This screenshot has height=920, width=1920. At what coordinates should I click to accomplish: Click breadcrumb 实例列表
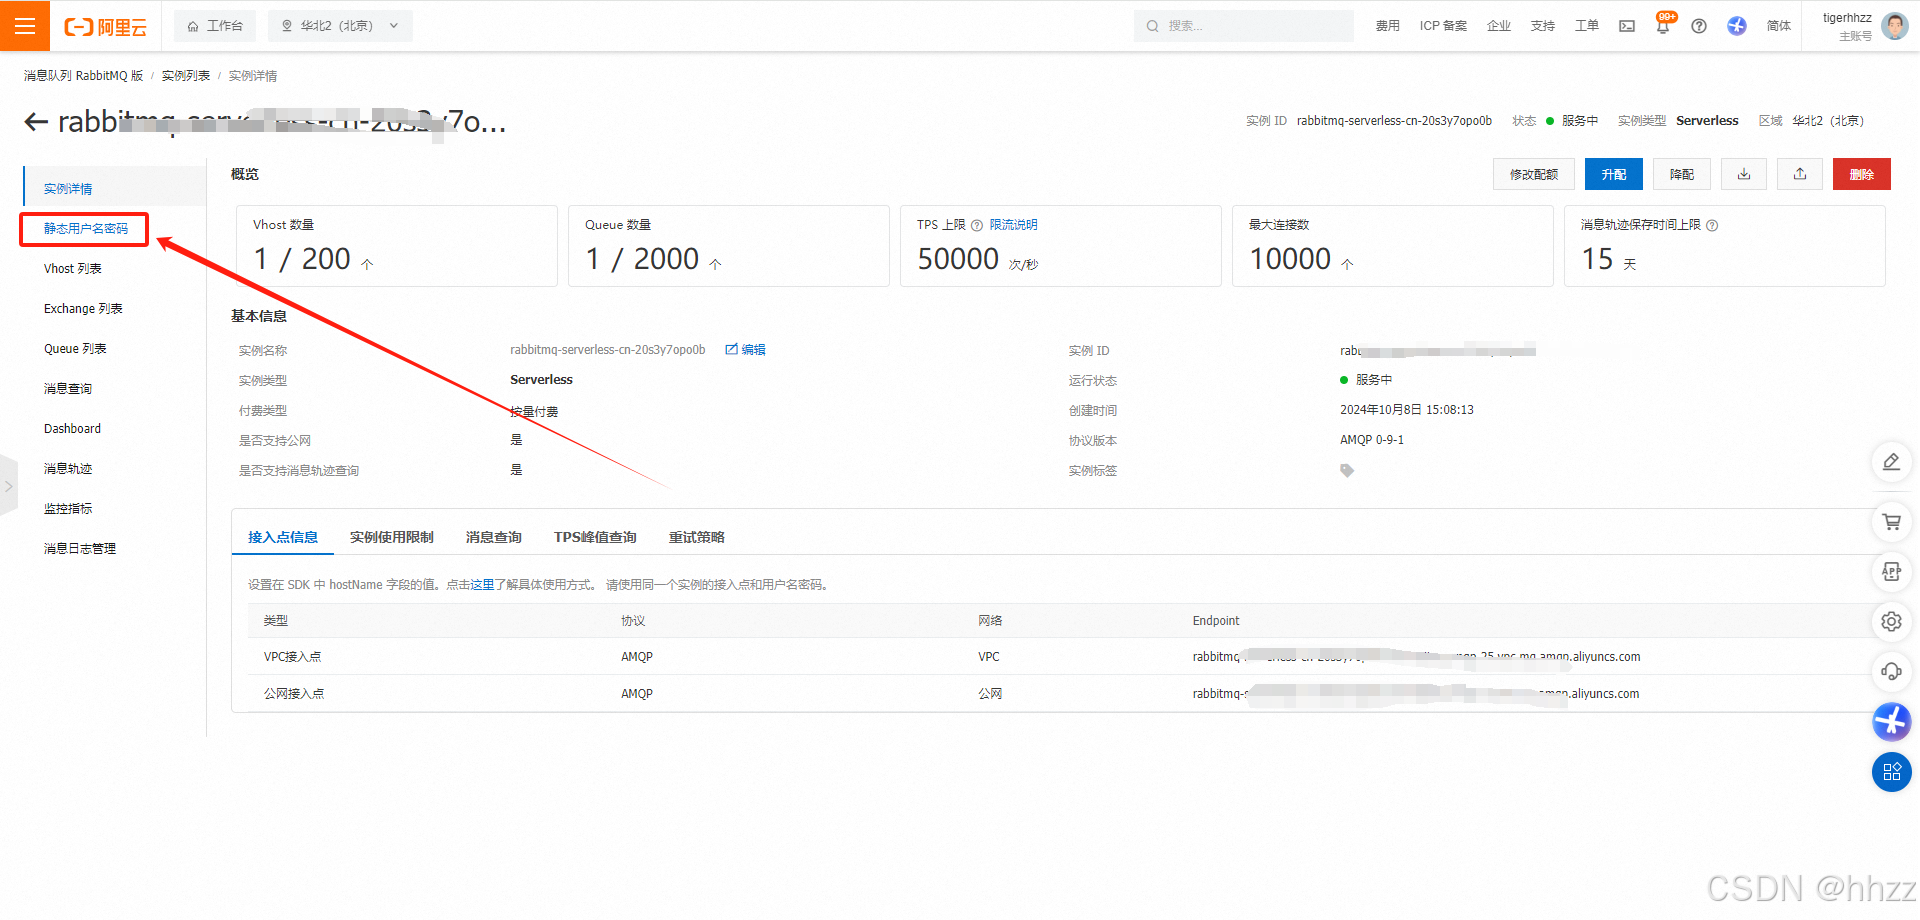point(186,76)
